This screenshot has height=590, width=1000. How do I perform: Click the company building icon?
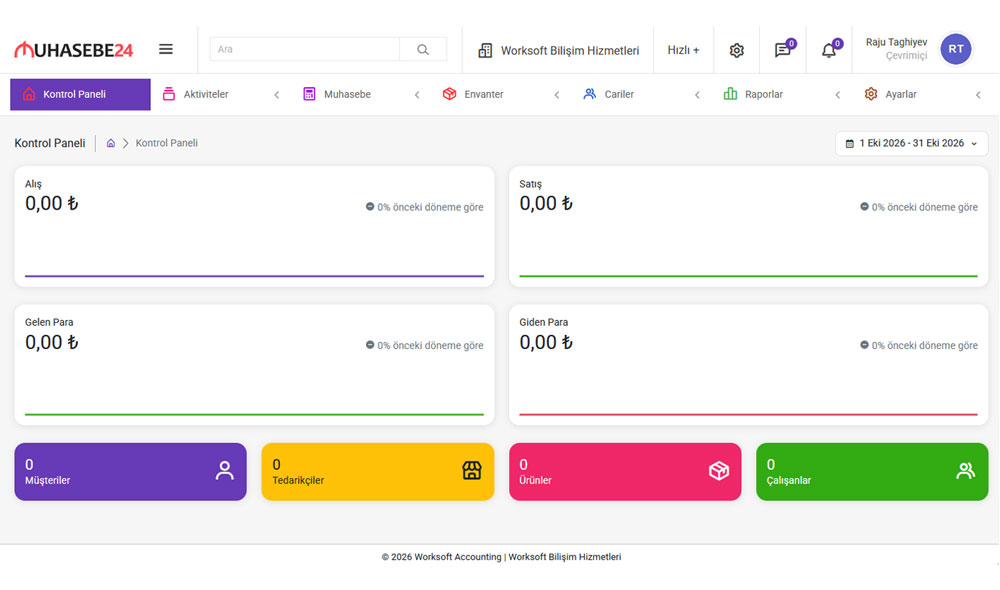pyautogui.click(x=485, y=50)
